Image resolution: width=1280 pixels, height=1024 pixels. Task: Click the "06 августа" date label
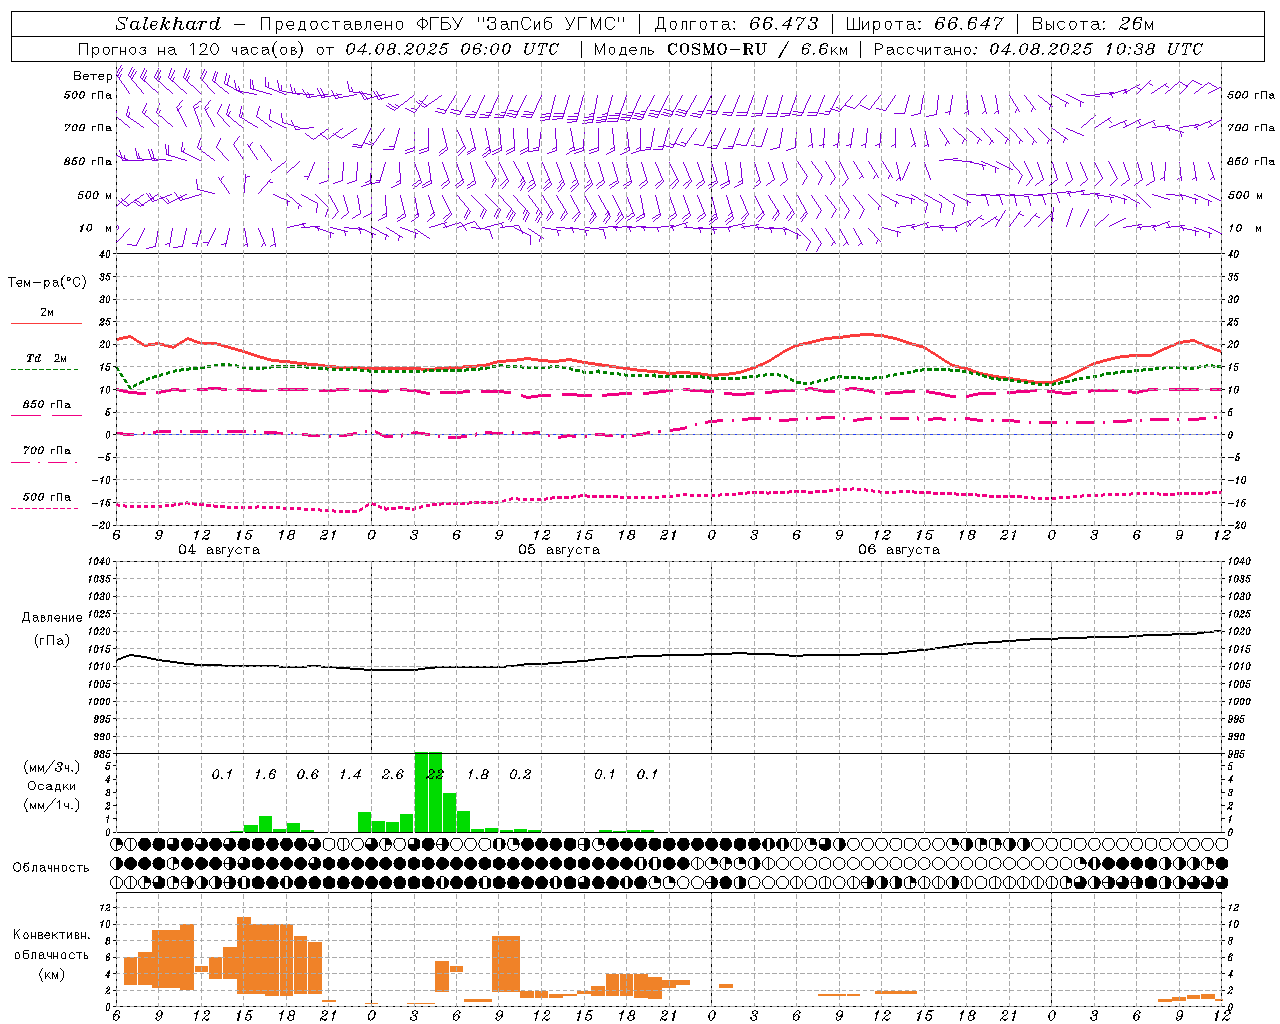point(899,550)
